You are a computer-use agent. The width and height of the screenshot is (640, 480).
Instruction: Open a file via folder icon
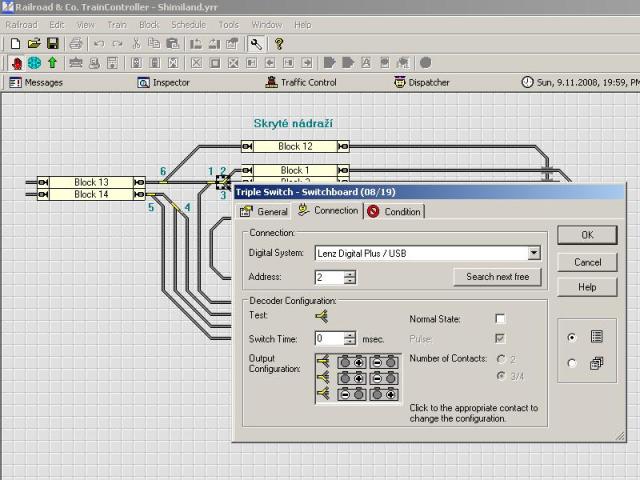(x=34, y=44)
